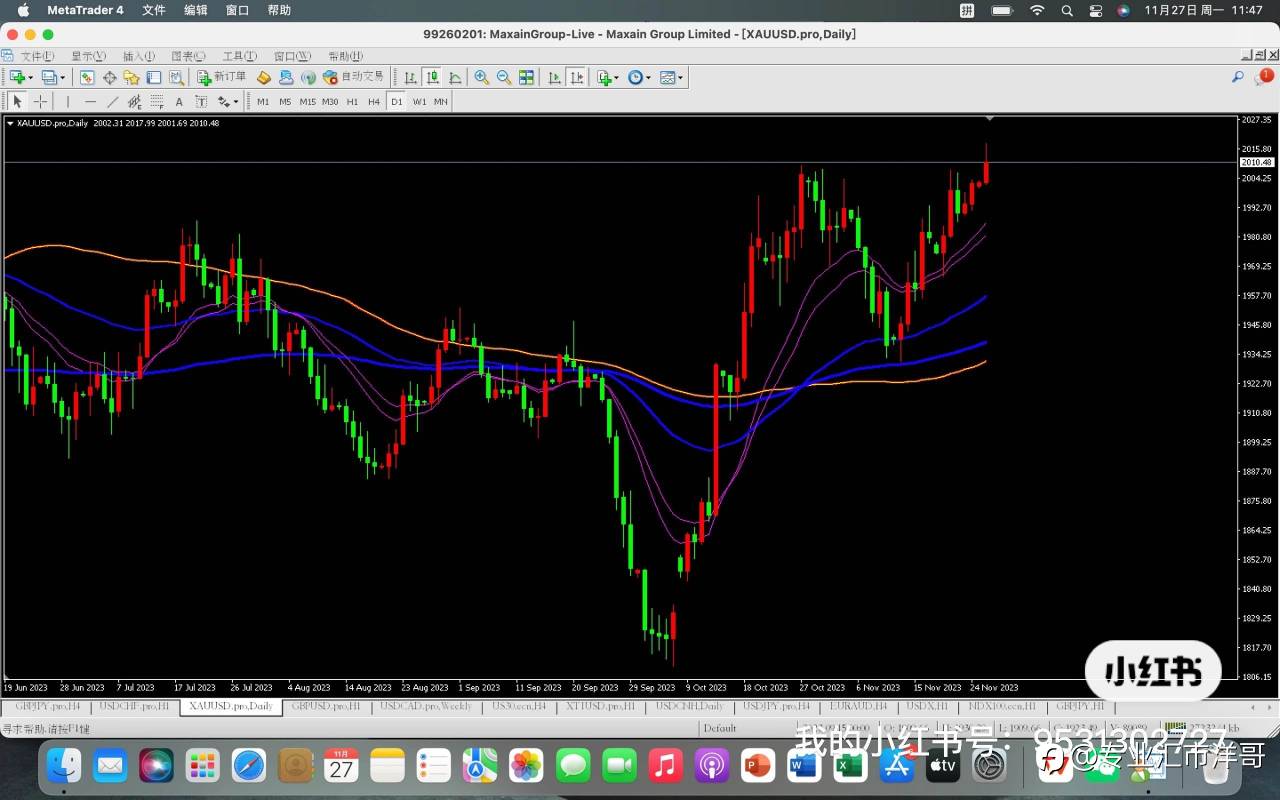Click the zoom out magnifier icon
The image size is (1280, 800).
click(503, 77)
